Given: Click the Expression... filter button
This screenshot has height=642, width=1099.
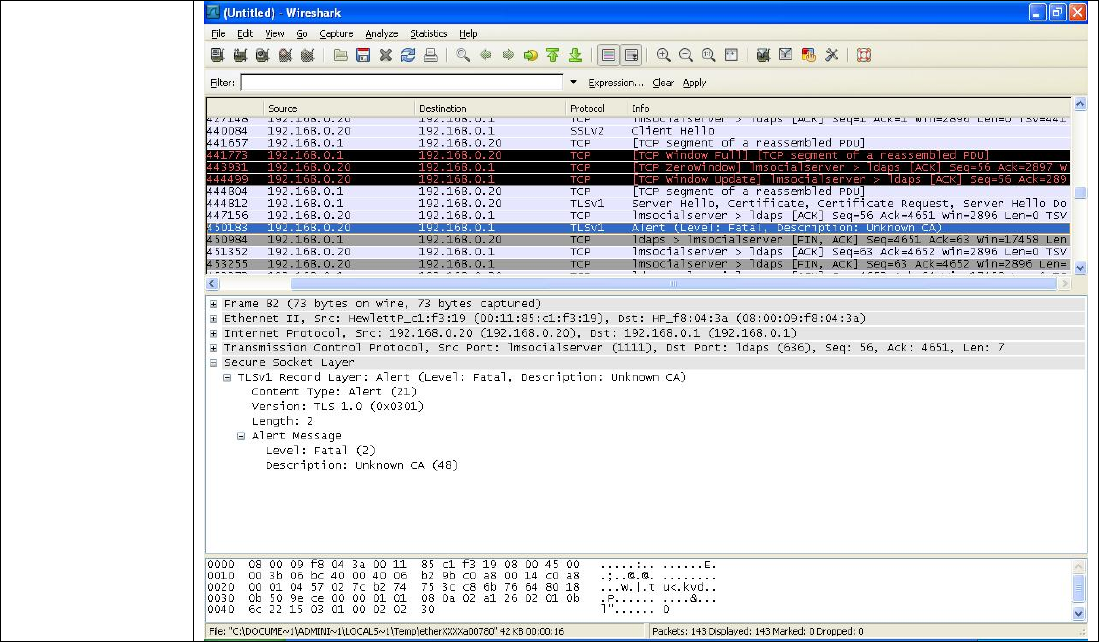Looking at the screenshot, I should (x=616, y=83).
